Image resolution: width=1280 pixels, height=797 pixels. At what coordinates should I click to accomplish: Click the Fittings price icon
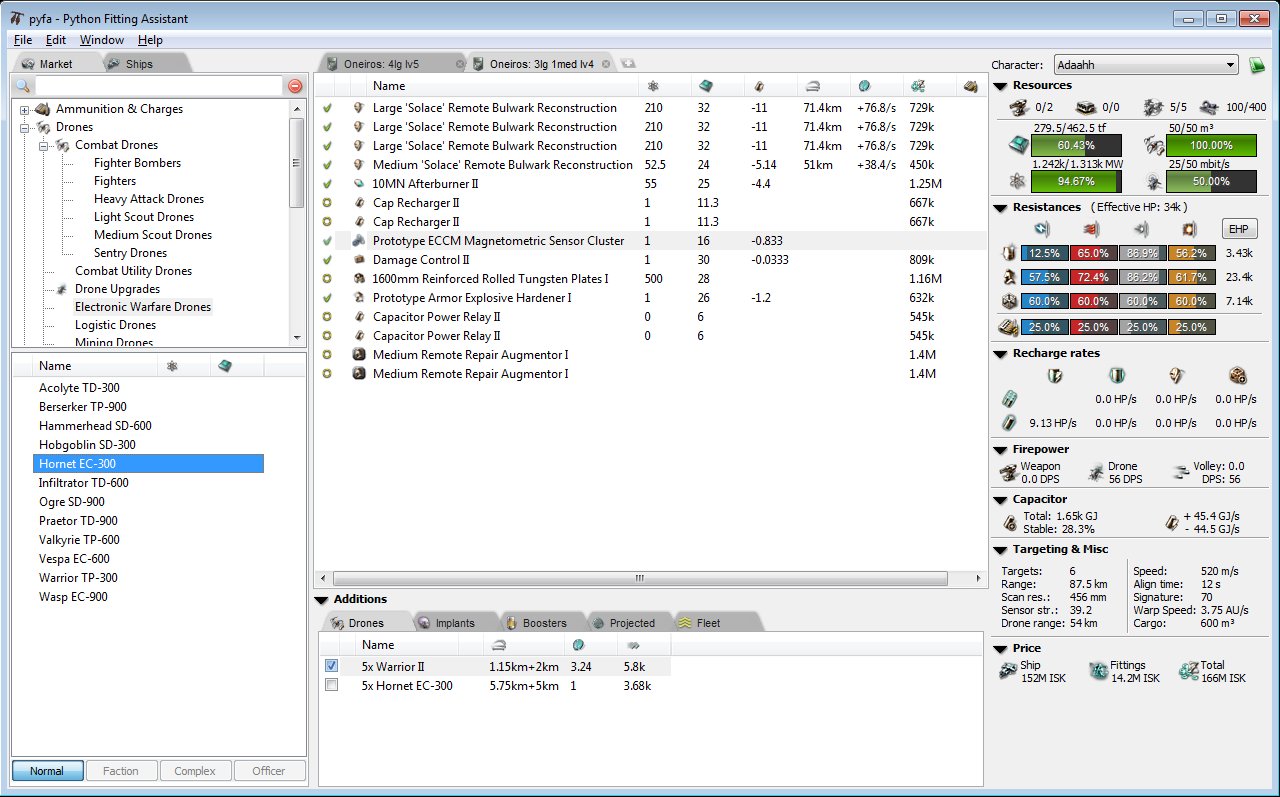pyautogui.click(x=1098, y=671)
